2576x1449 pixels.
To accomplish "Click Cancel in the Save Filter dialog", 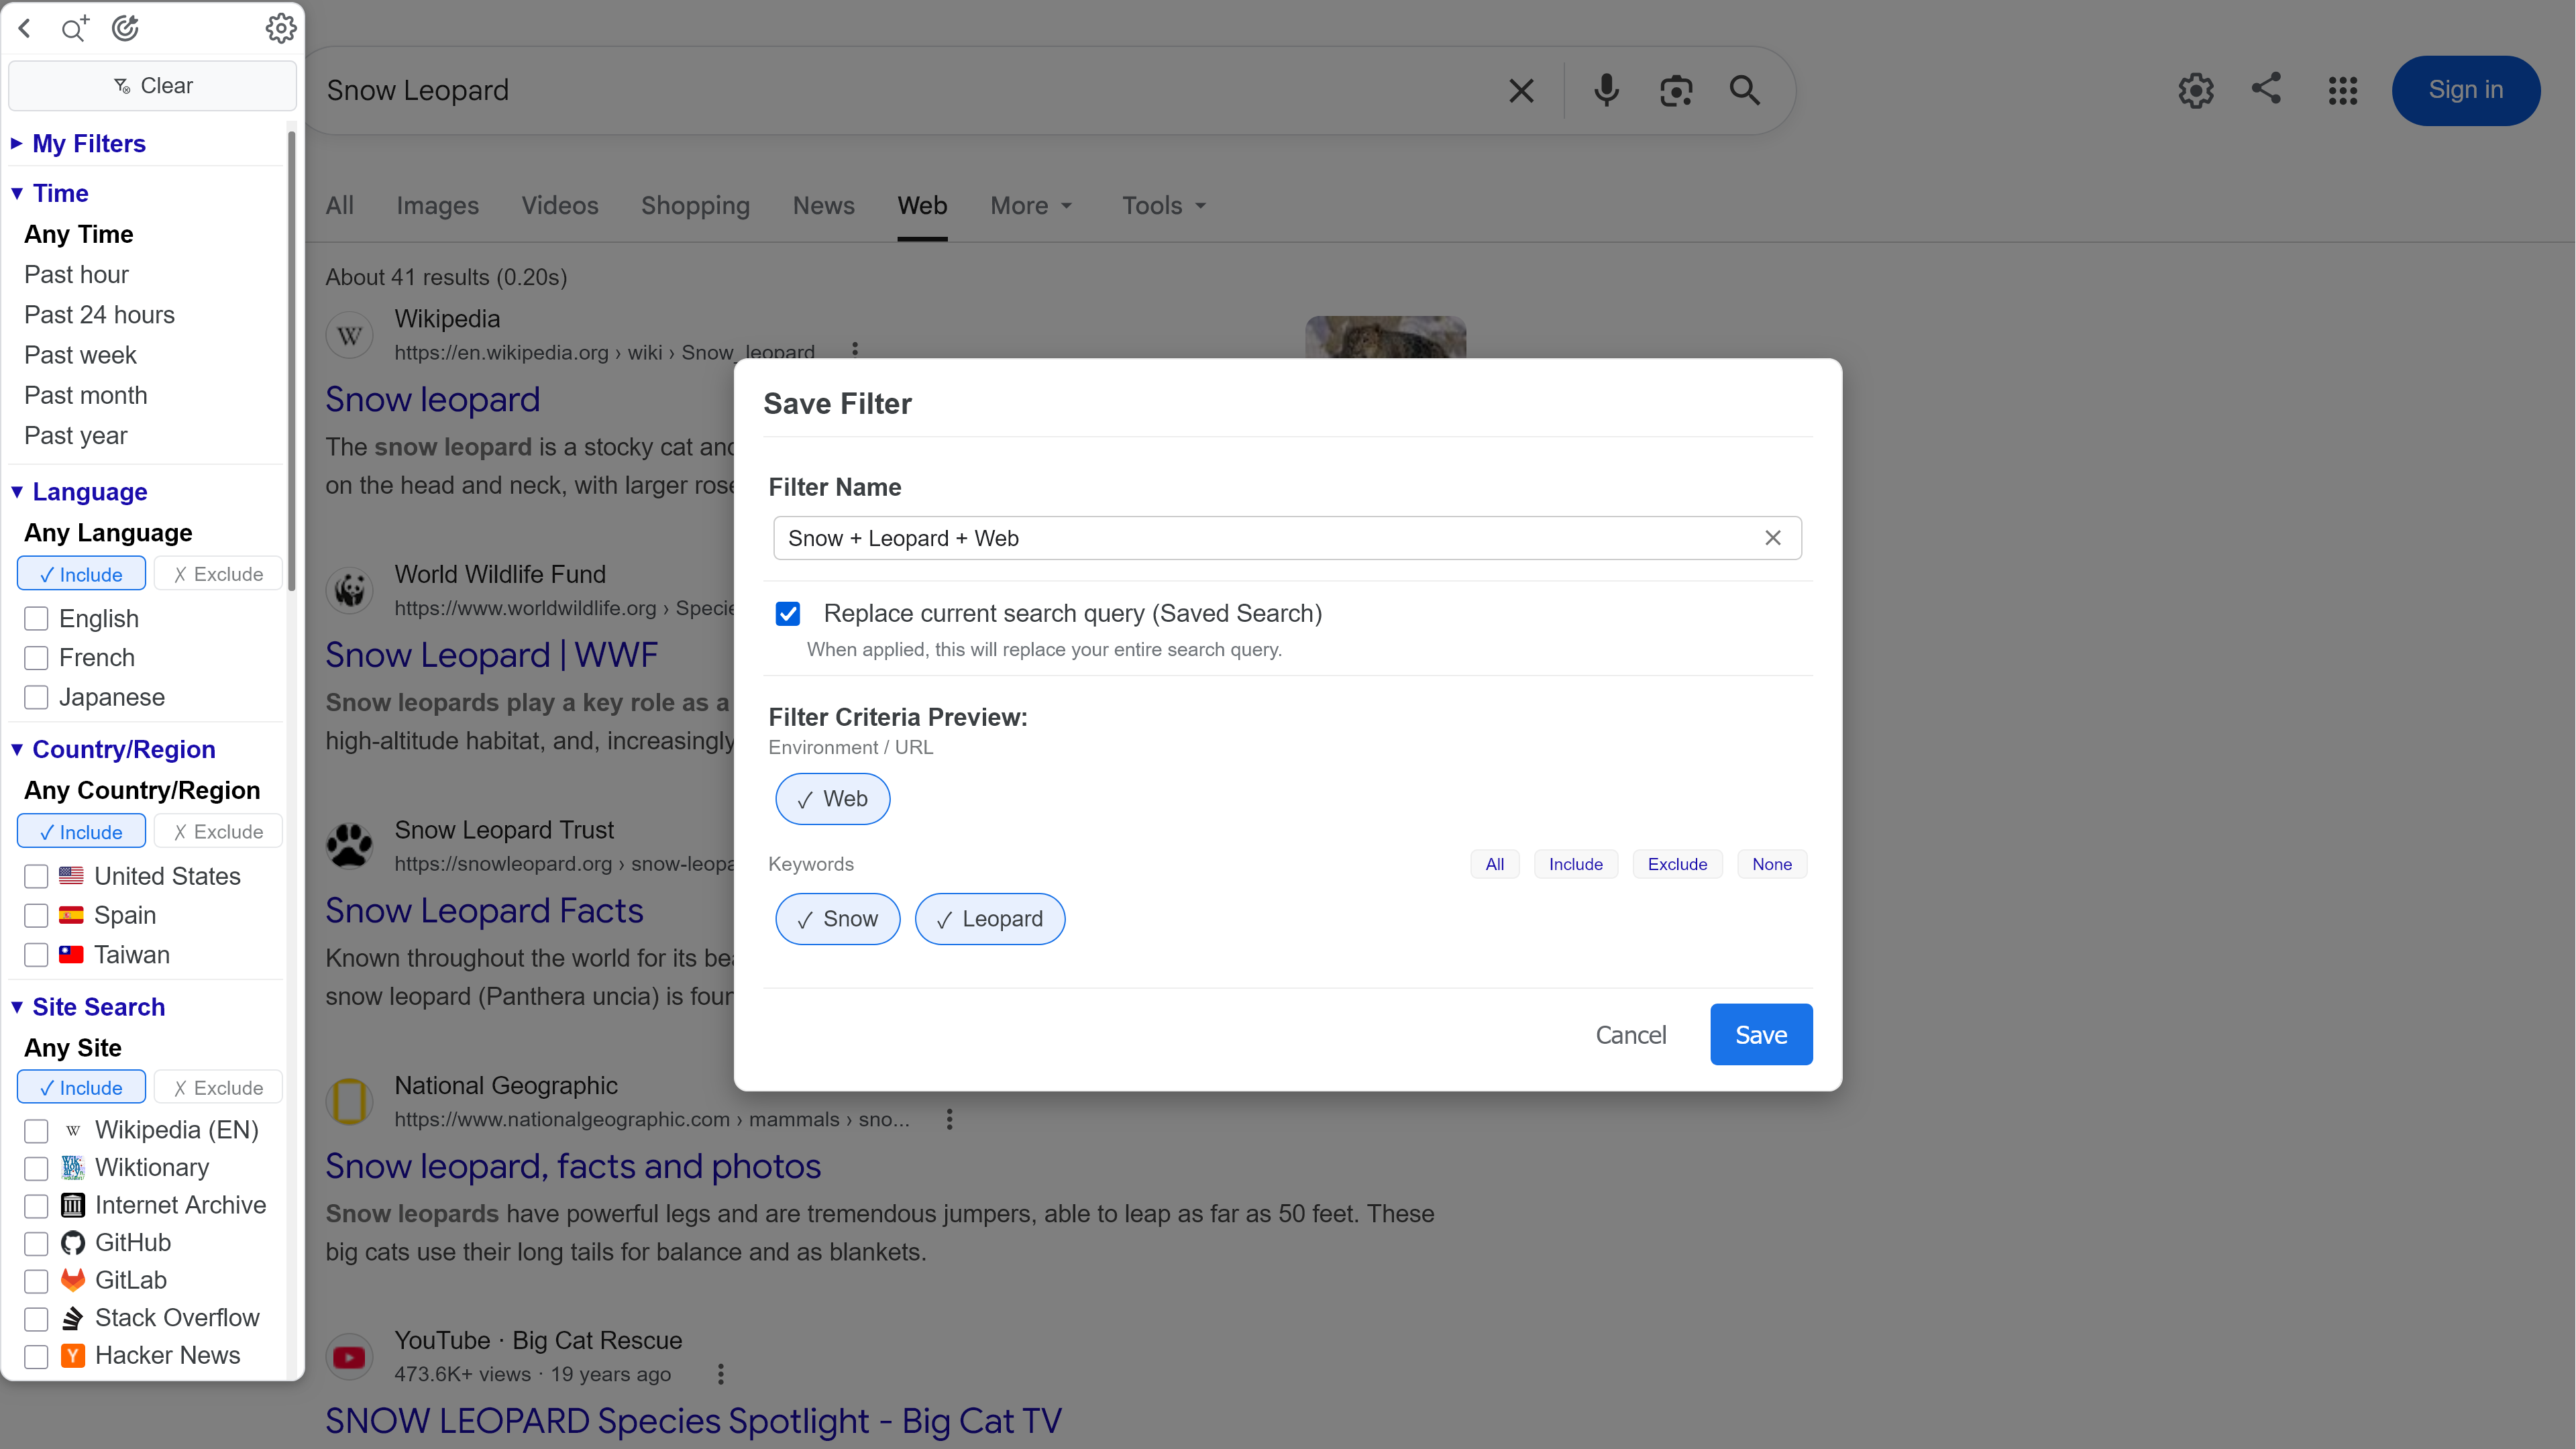I will (1631, 1035).
